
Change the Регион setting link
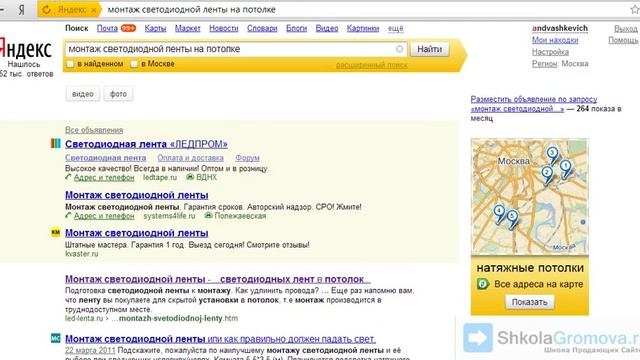(x=544, y=64)
